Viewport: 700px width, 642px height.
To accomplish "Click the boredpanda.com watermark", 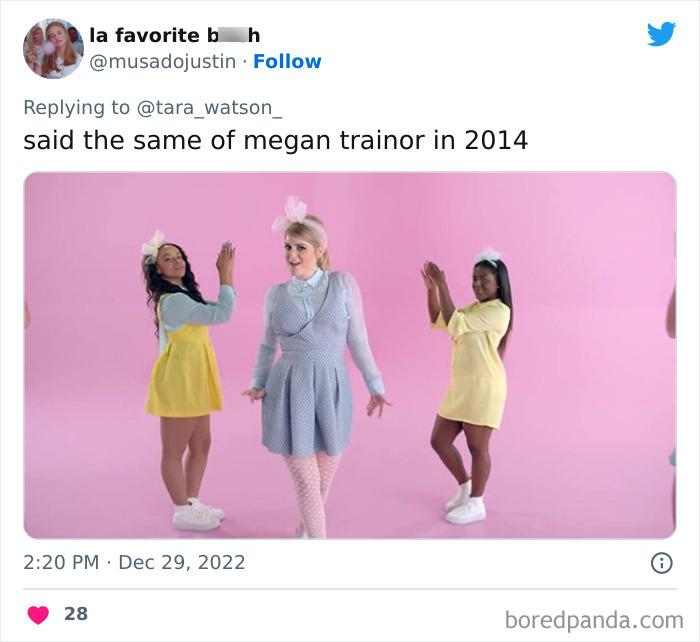I will click(x=594, y=620).
